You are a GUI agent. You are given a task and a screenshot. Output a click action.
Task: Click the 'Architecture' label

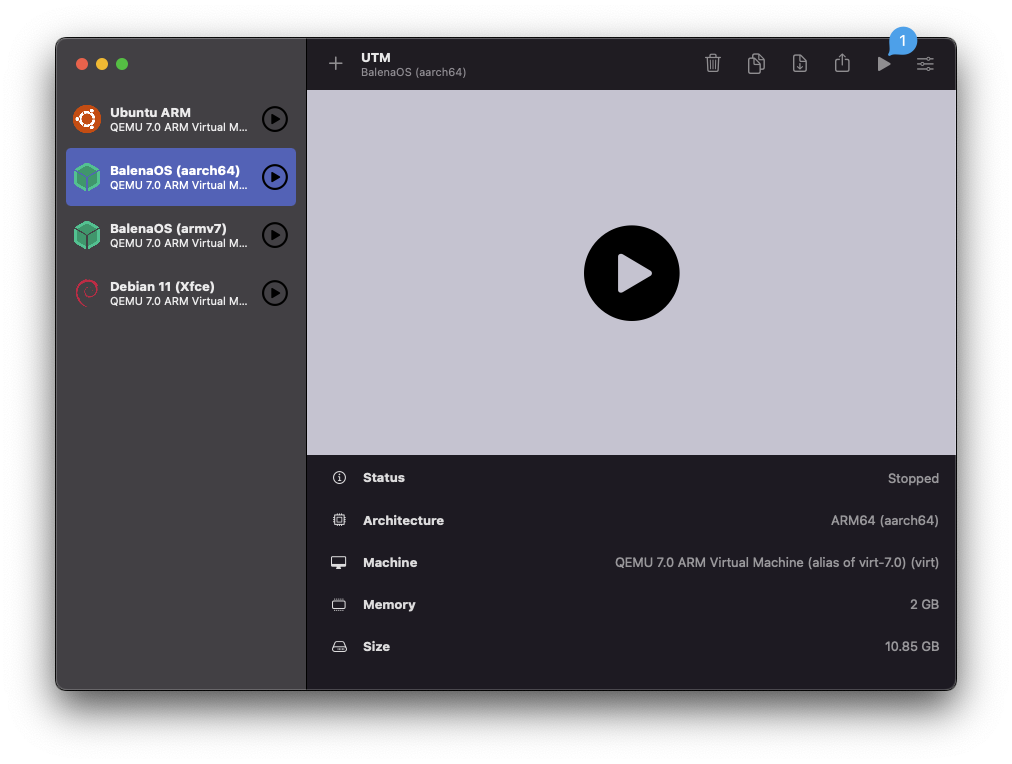click(x=403, y=520)
